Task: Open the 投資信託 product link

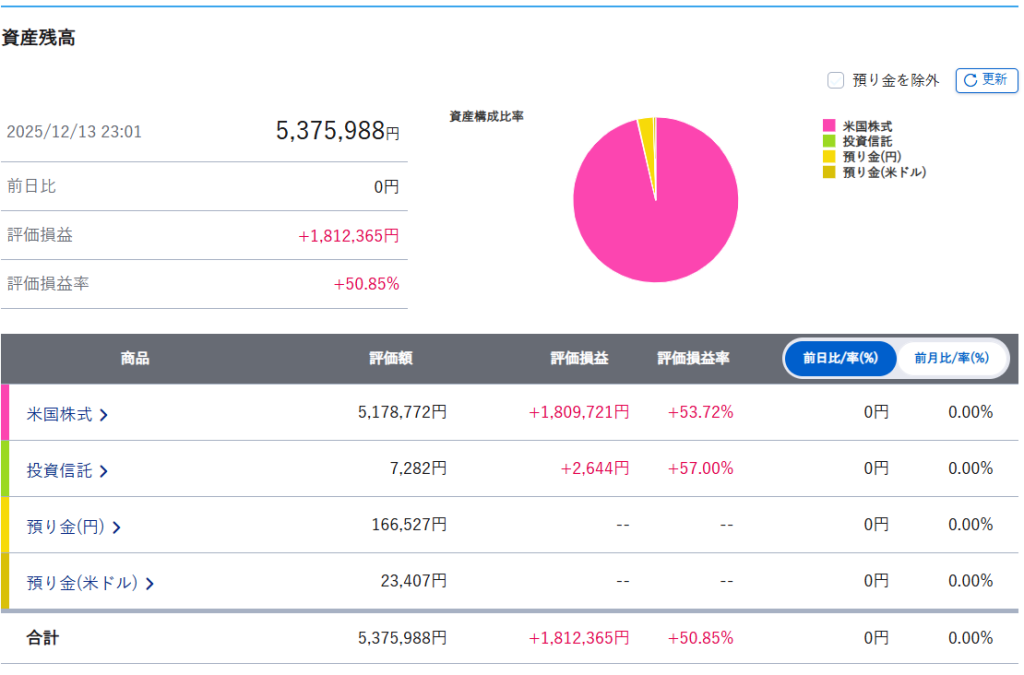Action: (59, 470)
